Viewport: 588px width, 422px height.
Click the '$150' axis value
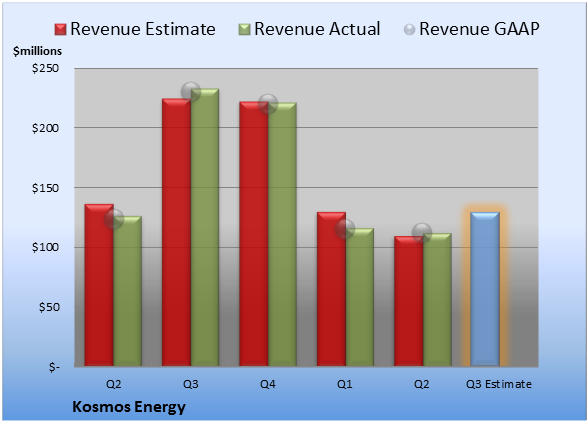[x=45, y=188]
